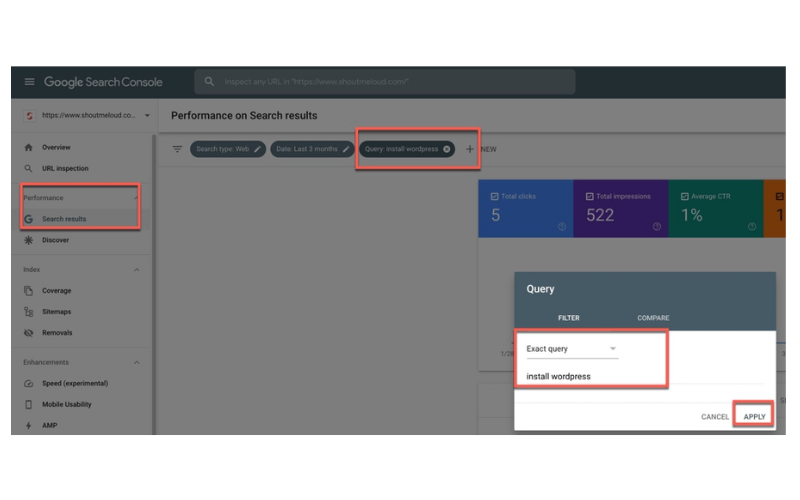Open Coverage in the sidebar
800x500 pixels.
point(56,290)
